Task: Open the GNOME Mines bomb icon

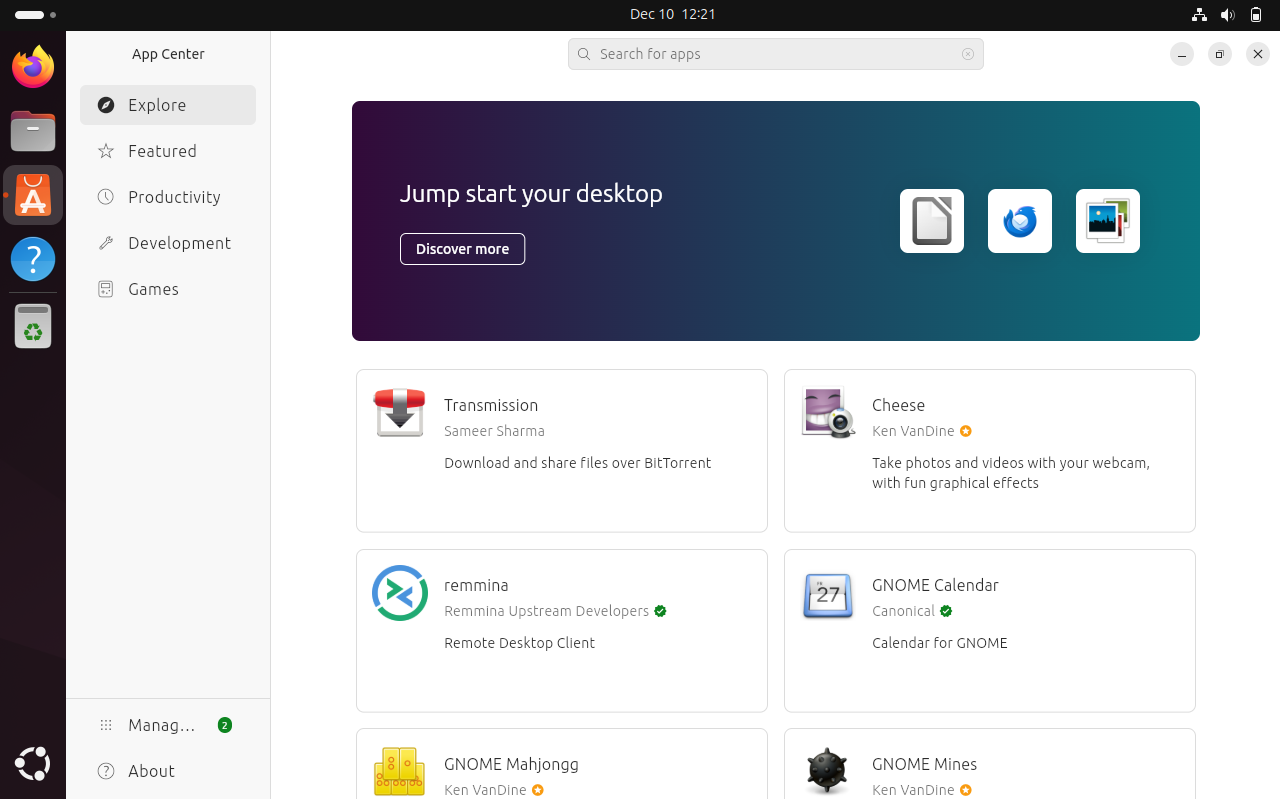Action: point(828,771)
